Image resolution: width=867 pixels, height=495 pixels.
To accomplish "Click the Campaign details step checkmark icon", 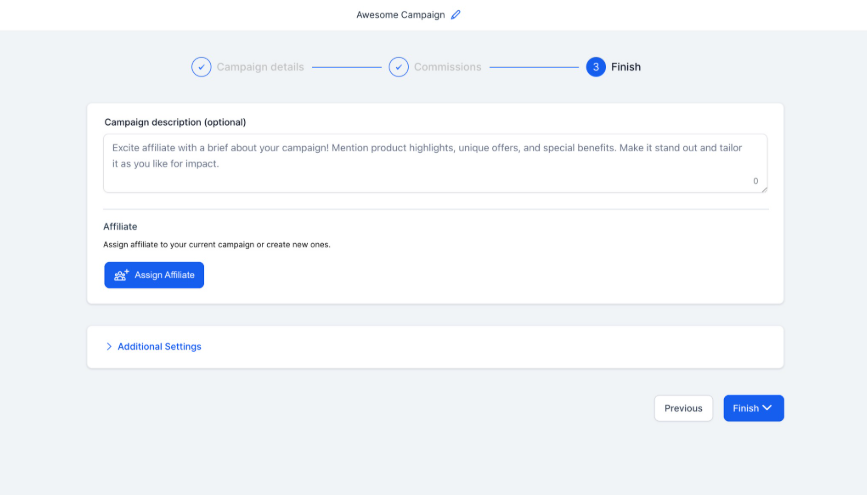I will click(201, 67).
